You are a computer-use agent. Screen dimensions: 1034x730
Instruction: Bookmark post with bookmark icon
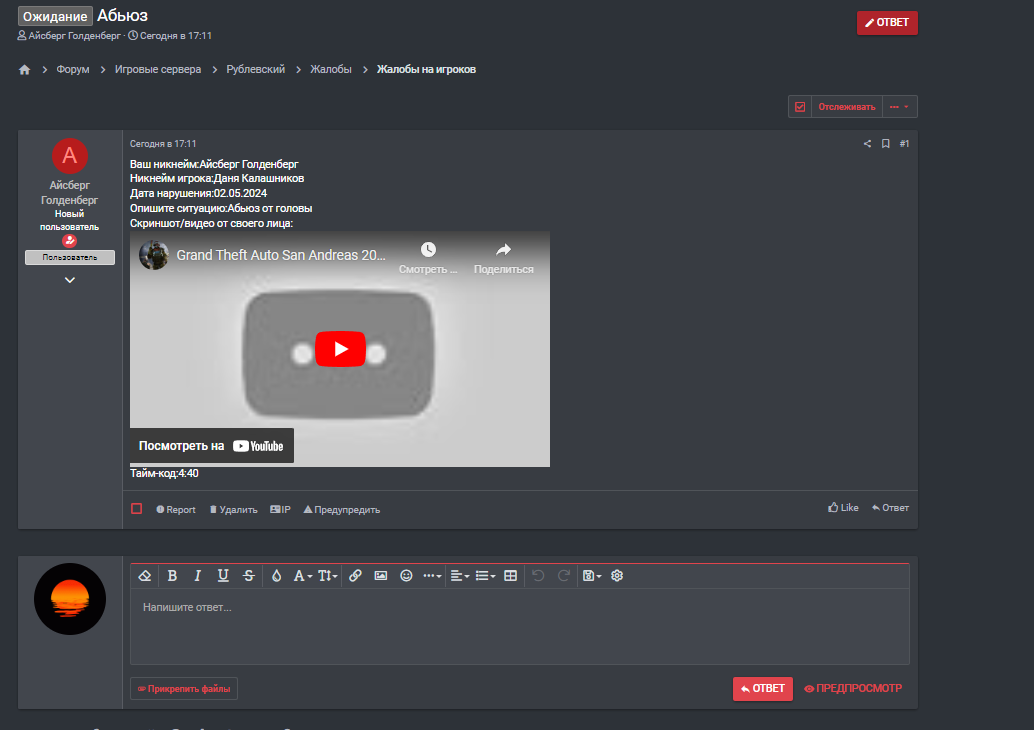[886, 144]
